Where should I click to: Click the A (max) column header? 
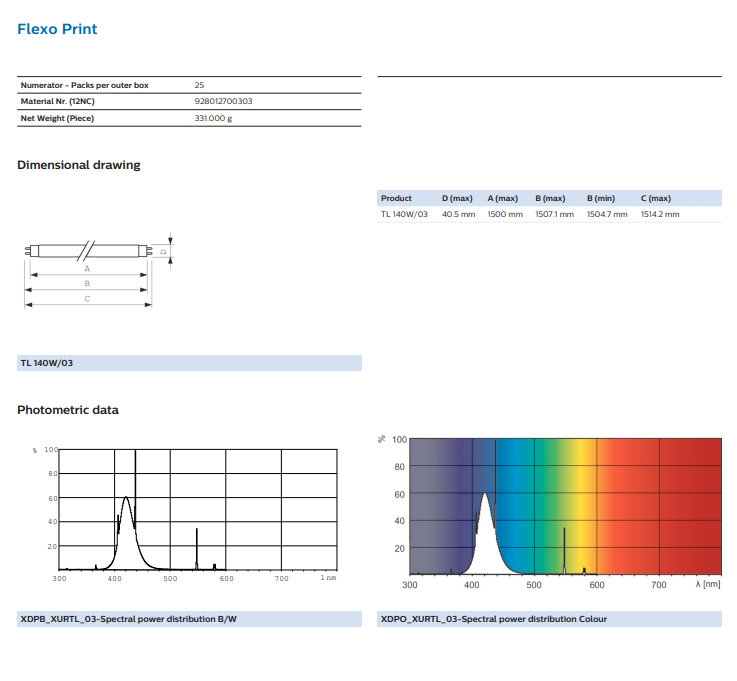coord(502,198)
